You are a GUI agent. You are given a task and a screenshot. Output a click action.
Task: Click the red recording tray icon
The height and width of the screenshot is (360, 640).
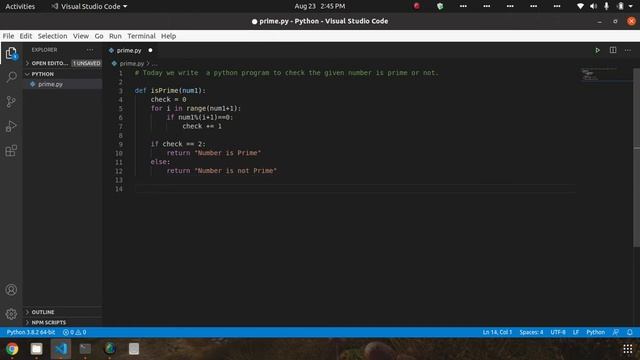tap(417, 6)
